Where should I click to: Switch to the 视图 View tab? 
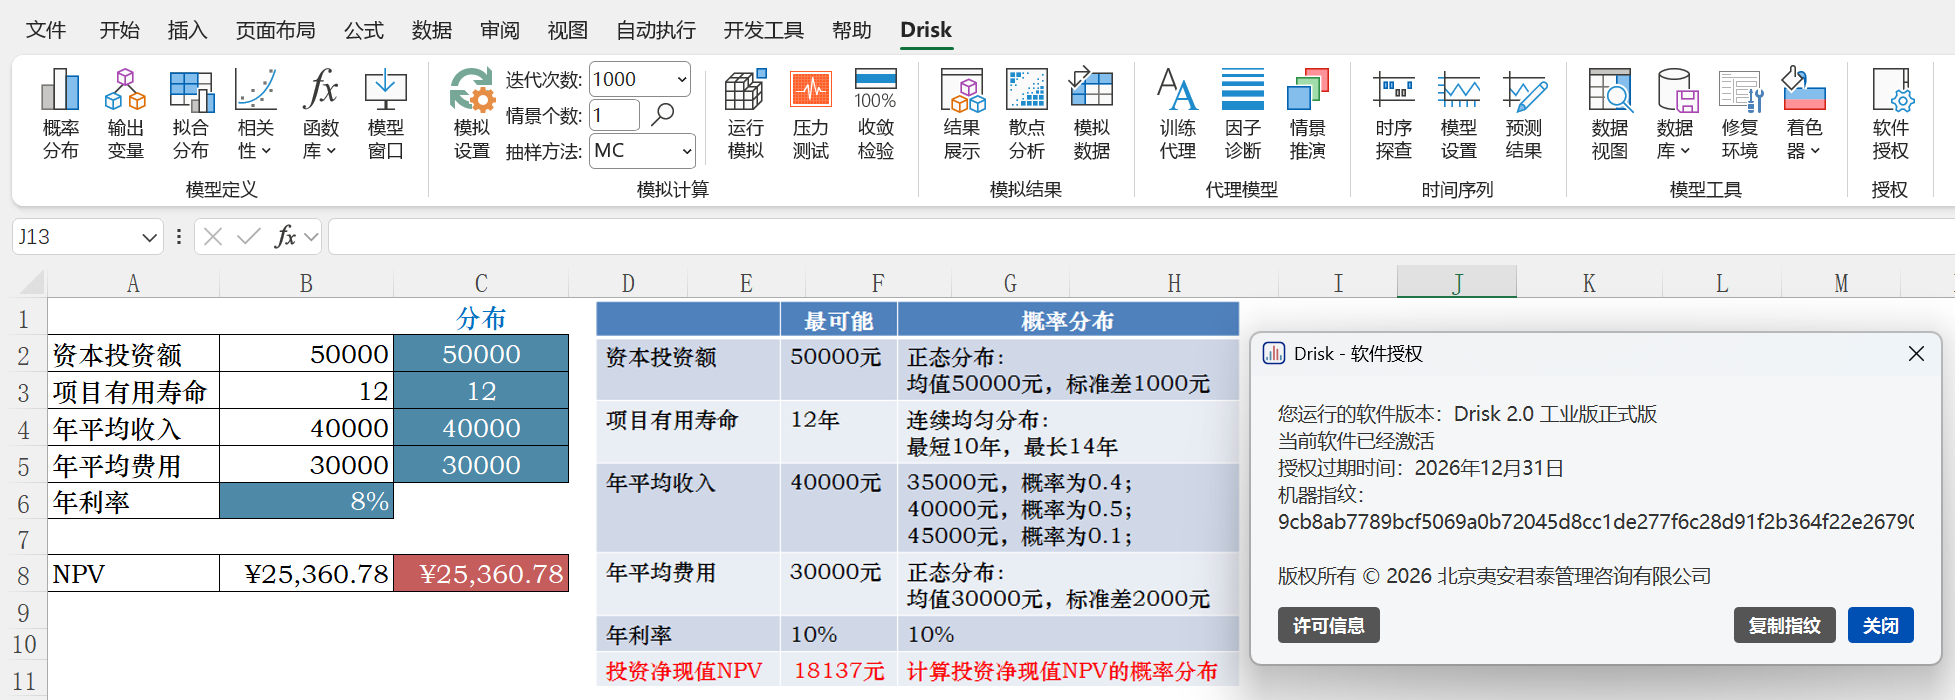click(x=568, y=30)
